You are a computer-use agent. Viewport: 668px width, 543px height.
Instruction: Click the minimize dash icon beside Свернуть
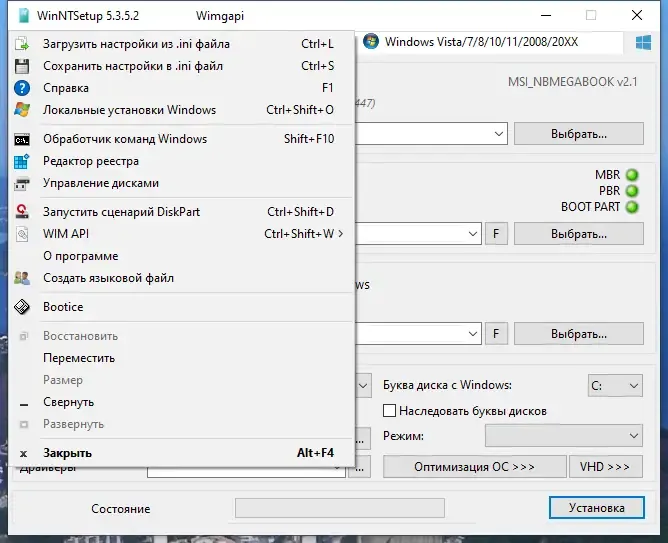tap(24, 404)
